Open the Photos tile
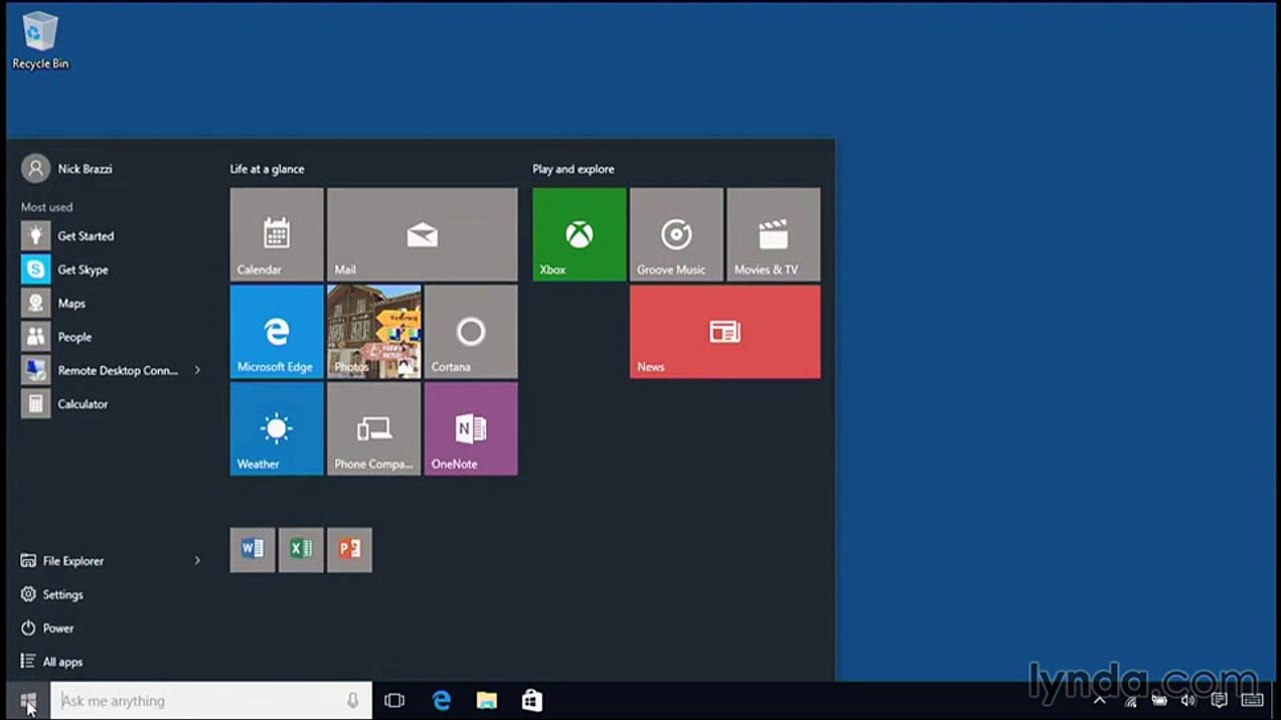The height and width of the screenshot is (720, 1281). pyautogui.click(x=374, y=331)
